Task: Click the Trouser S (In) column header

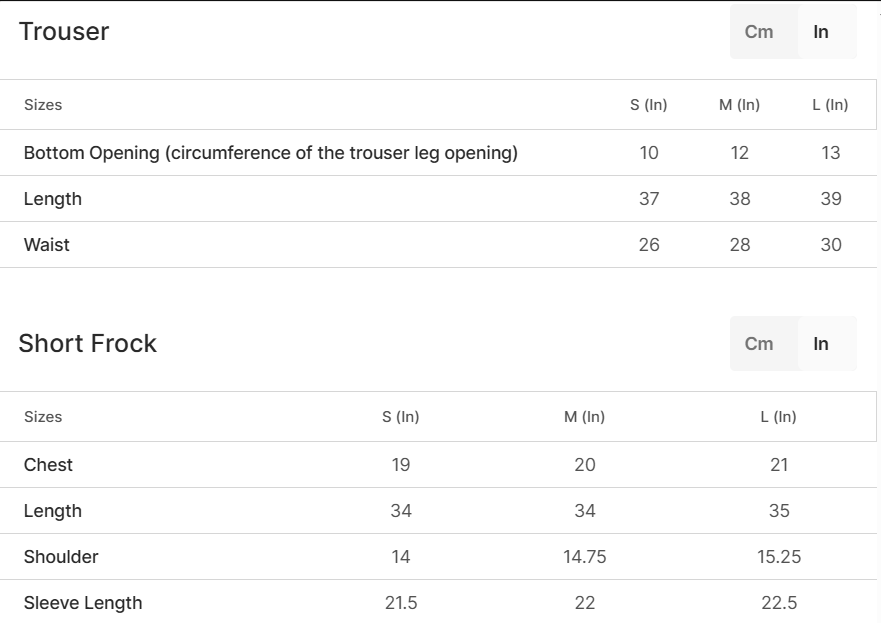Action: 649,105
